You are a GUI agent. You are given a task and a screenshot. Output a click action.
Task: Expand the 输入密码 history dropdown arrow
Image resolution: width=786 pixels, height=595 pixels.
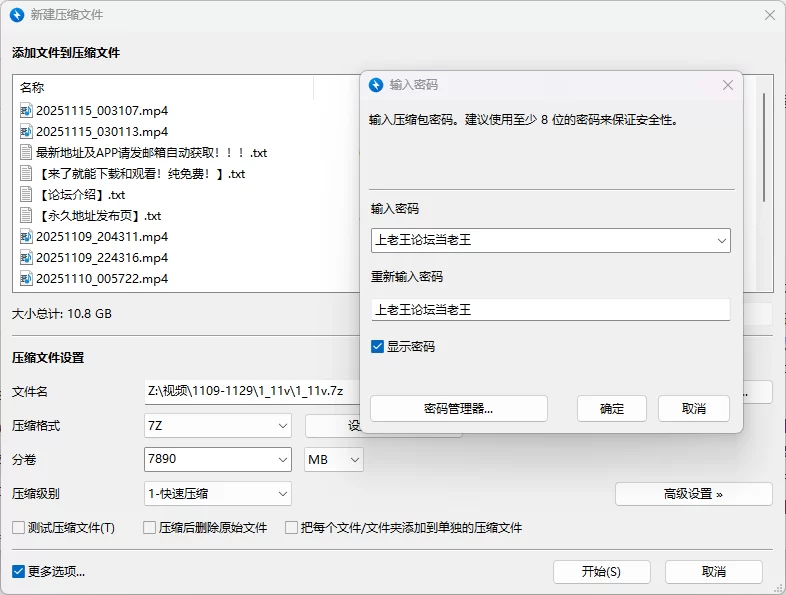[x=721, y=240]
